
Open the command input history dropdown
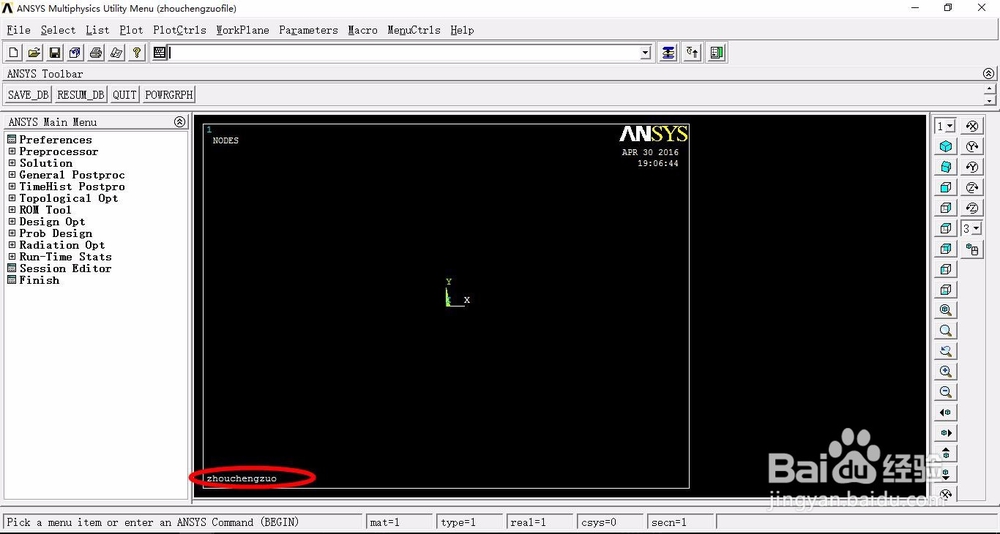pyautogui.click(x=646, y=52)
